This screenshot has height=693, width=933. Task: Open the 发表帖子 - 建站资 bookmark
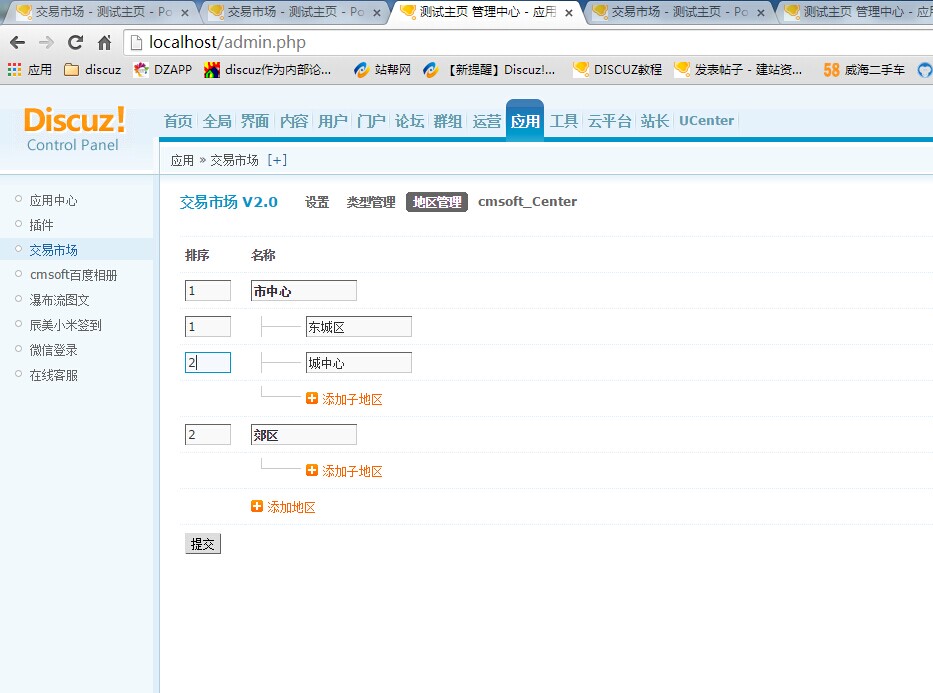click(x=738, y=70)
